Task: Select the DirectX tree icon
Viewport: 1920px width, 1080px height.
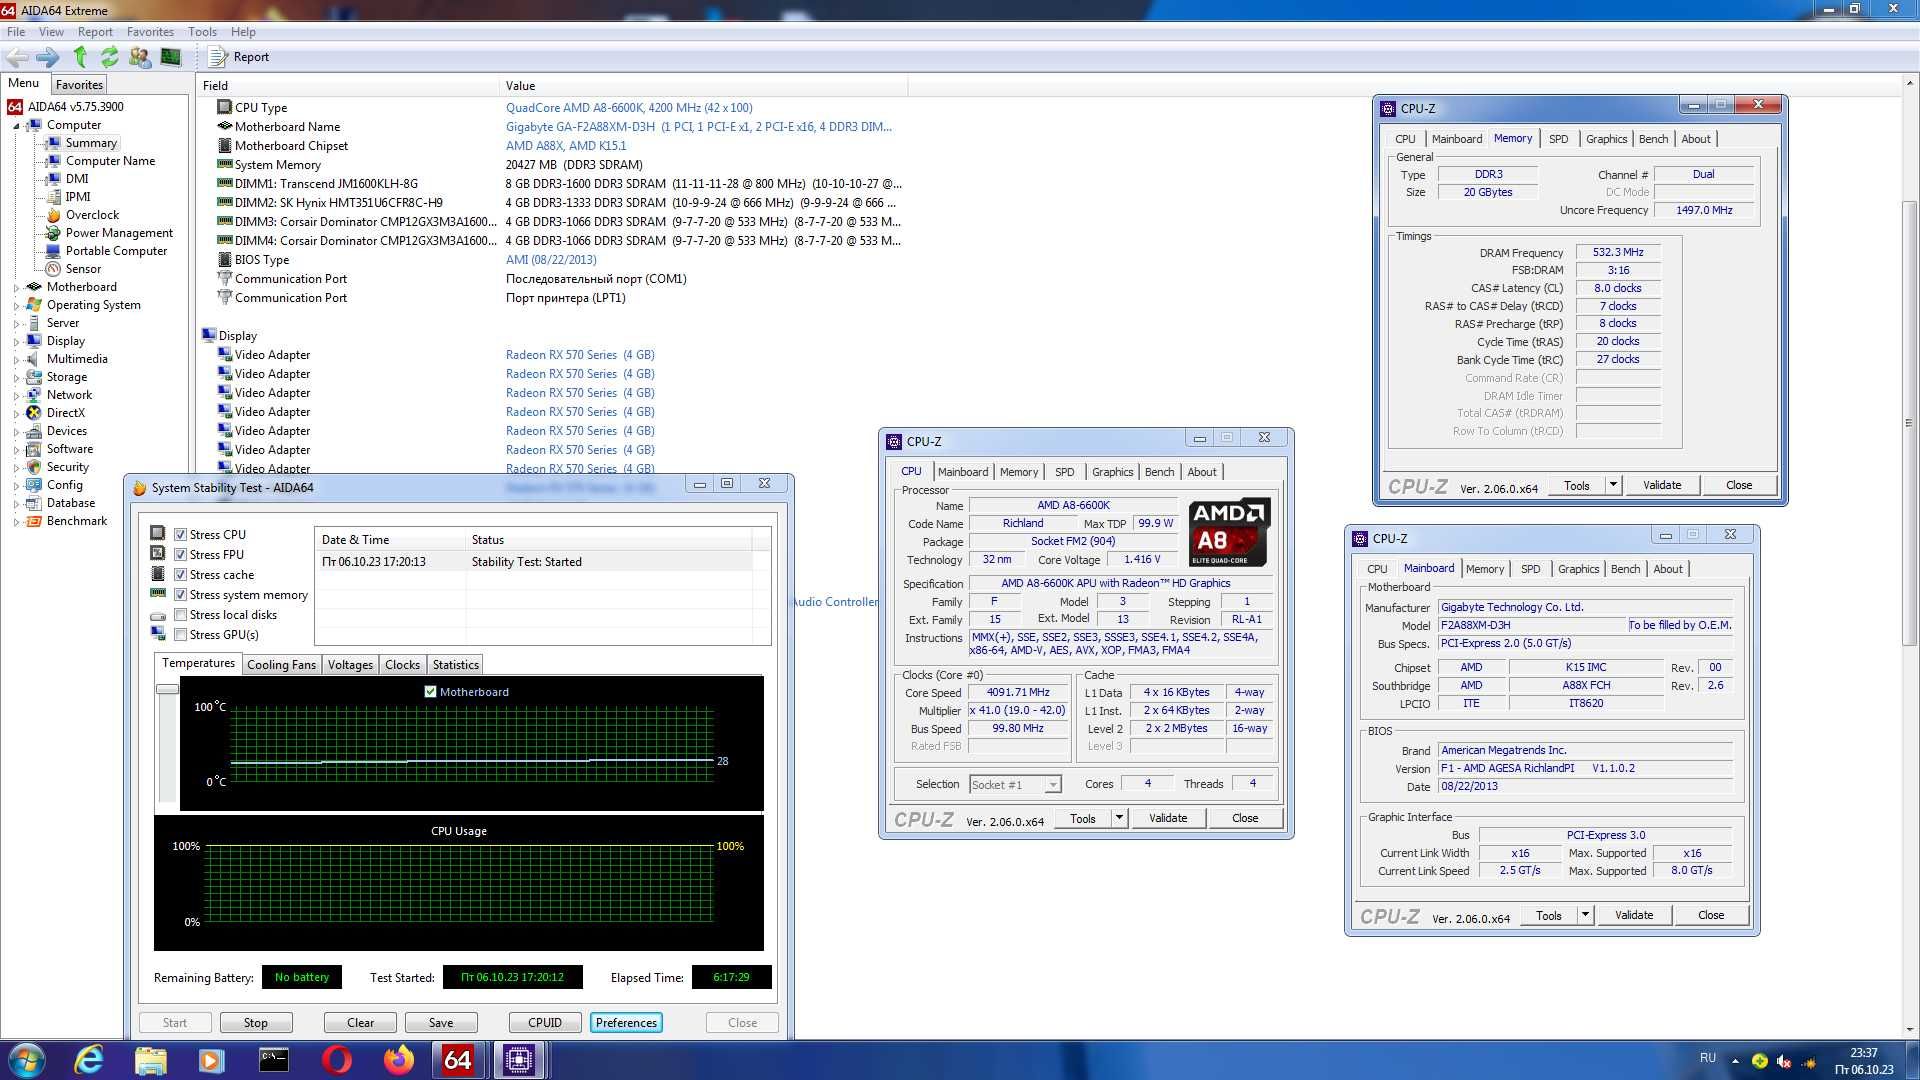Action: 34,413
